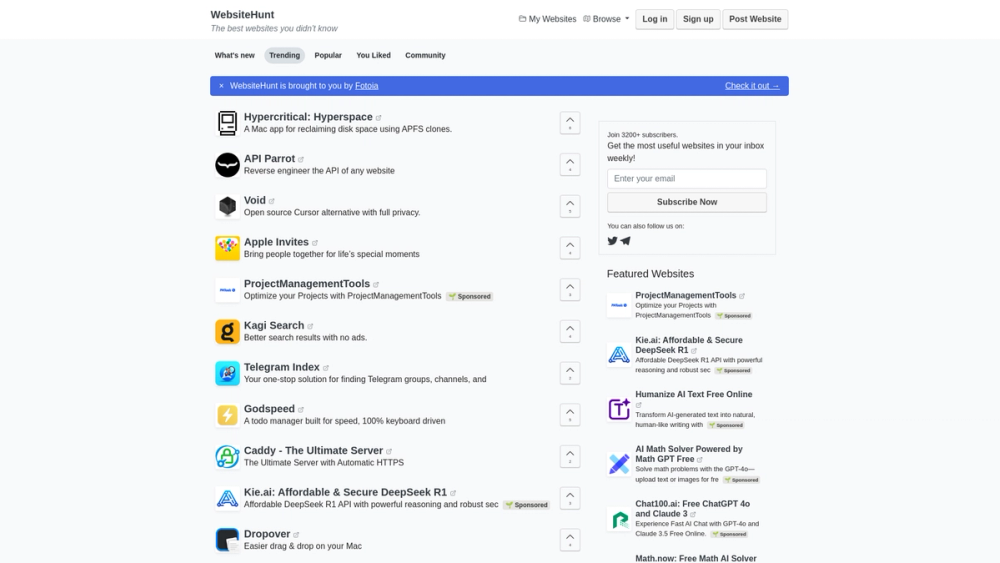Click Subscribe Now button
The image size is (1000, 563).
tap(687, 202)
